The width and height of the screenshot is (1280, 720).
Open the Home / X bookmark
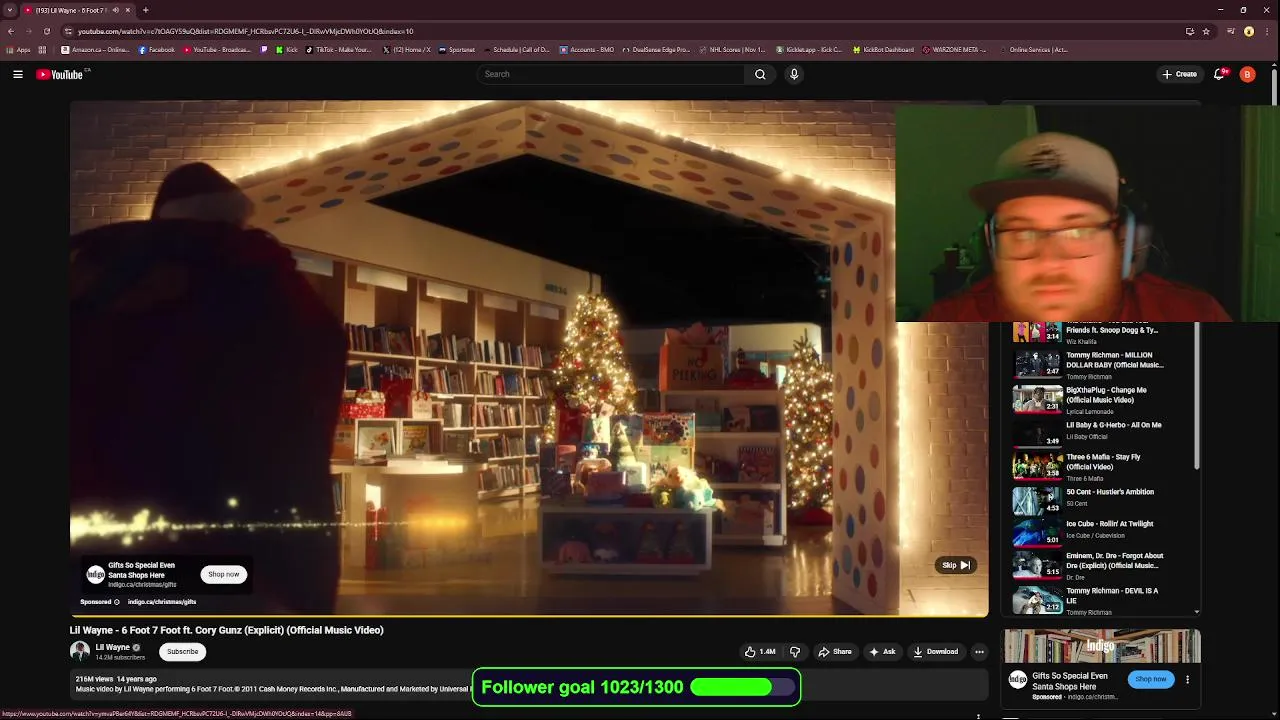(407, 49)
